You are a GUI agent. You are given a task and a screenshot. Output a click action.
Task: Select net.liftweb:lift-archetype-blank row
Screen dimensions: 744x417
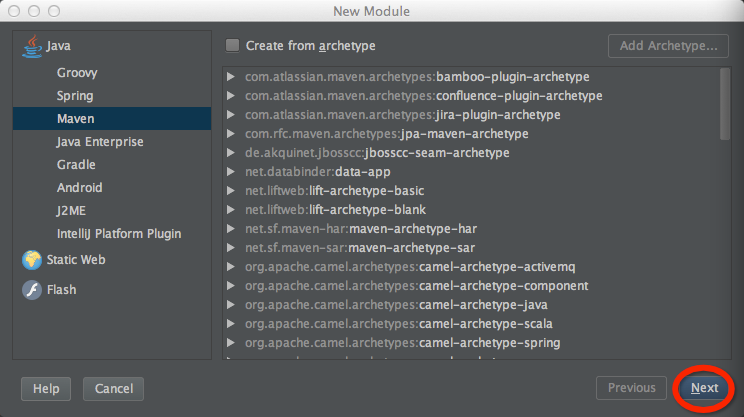335,210
